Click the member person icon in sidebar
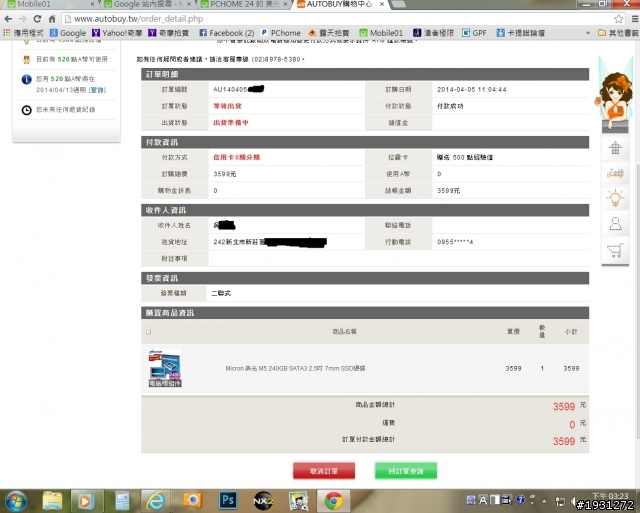The width and height of the screenshot is (640, 513). 615,224
